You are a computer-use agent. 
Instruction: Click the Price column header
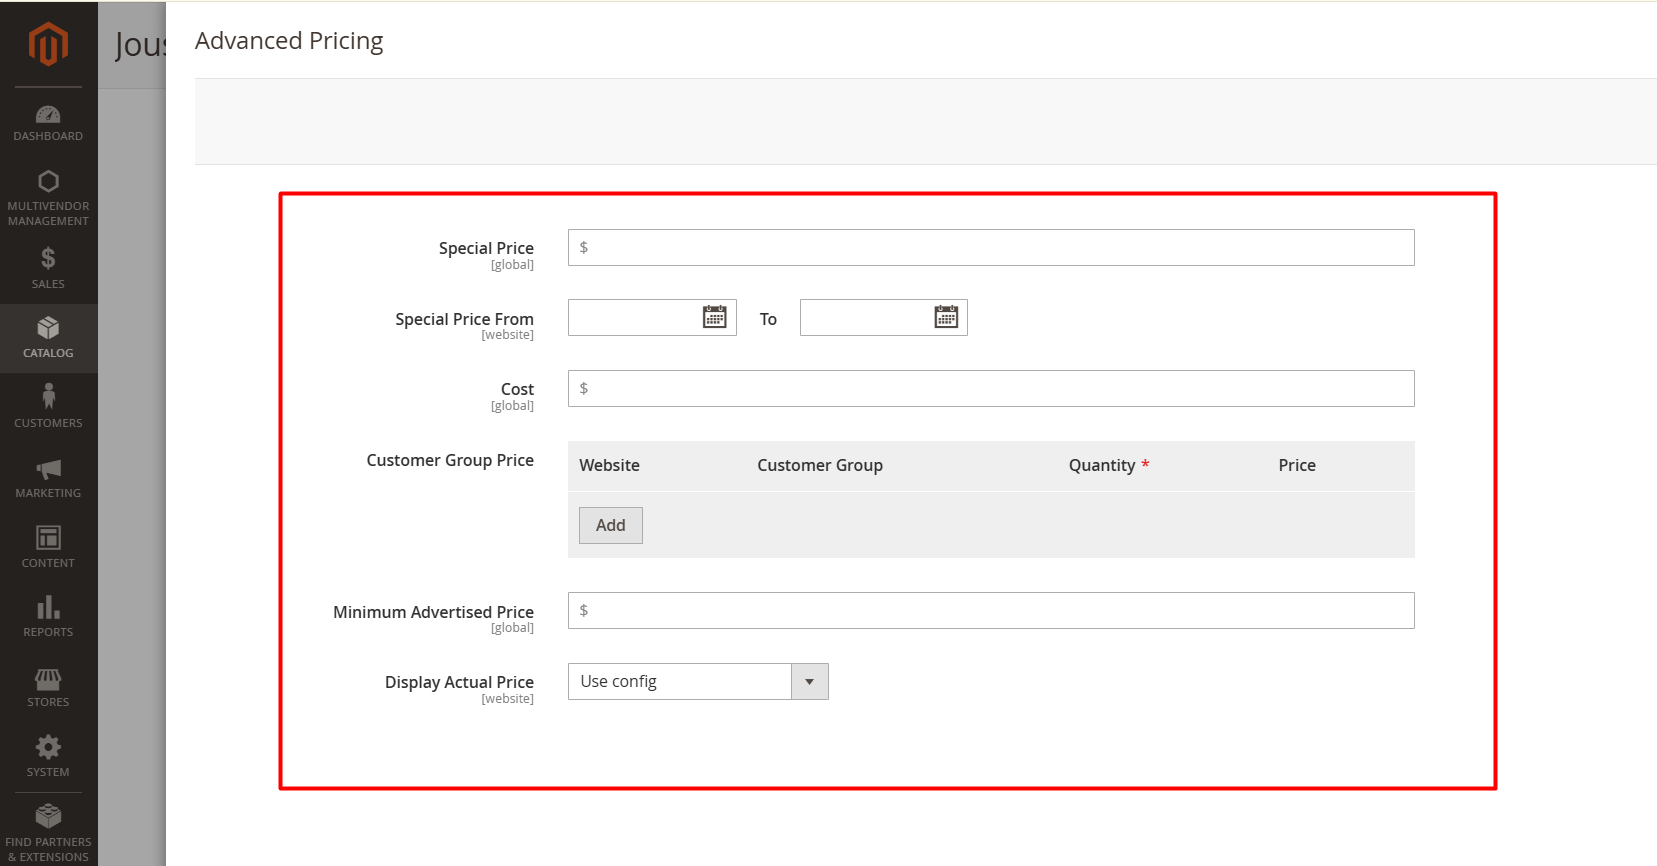(1297, 465)
